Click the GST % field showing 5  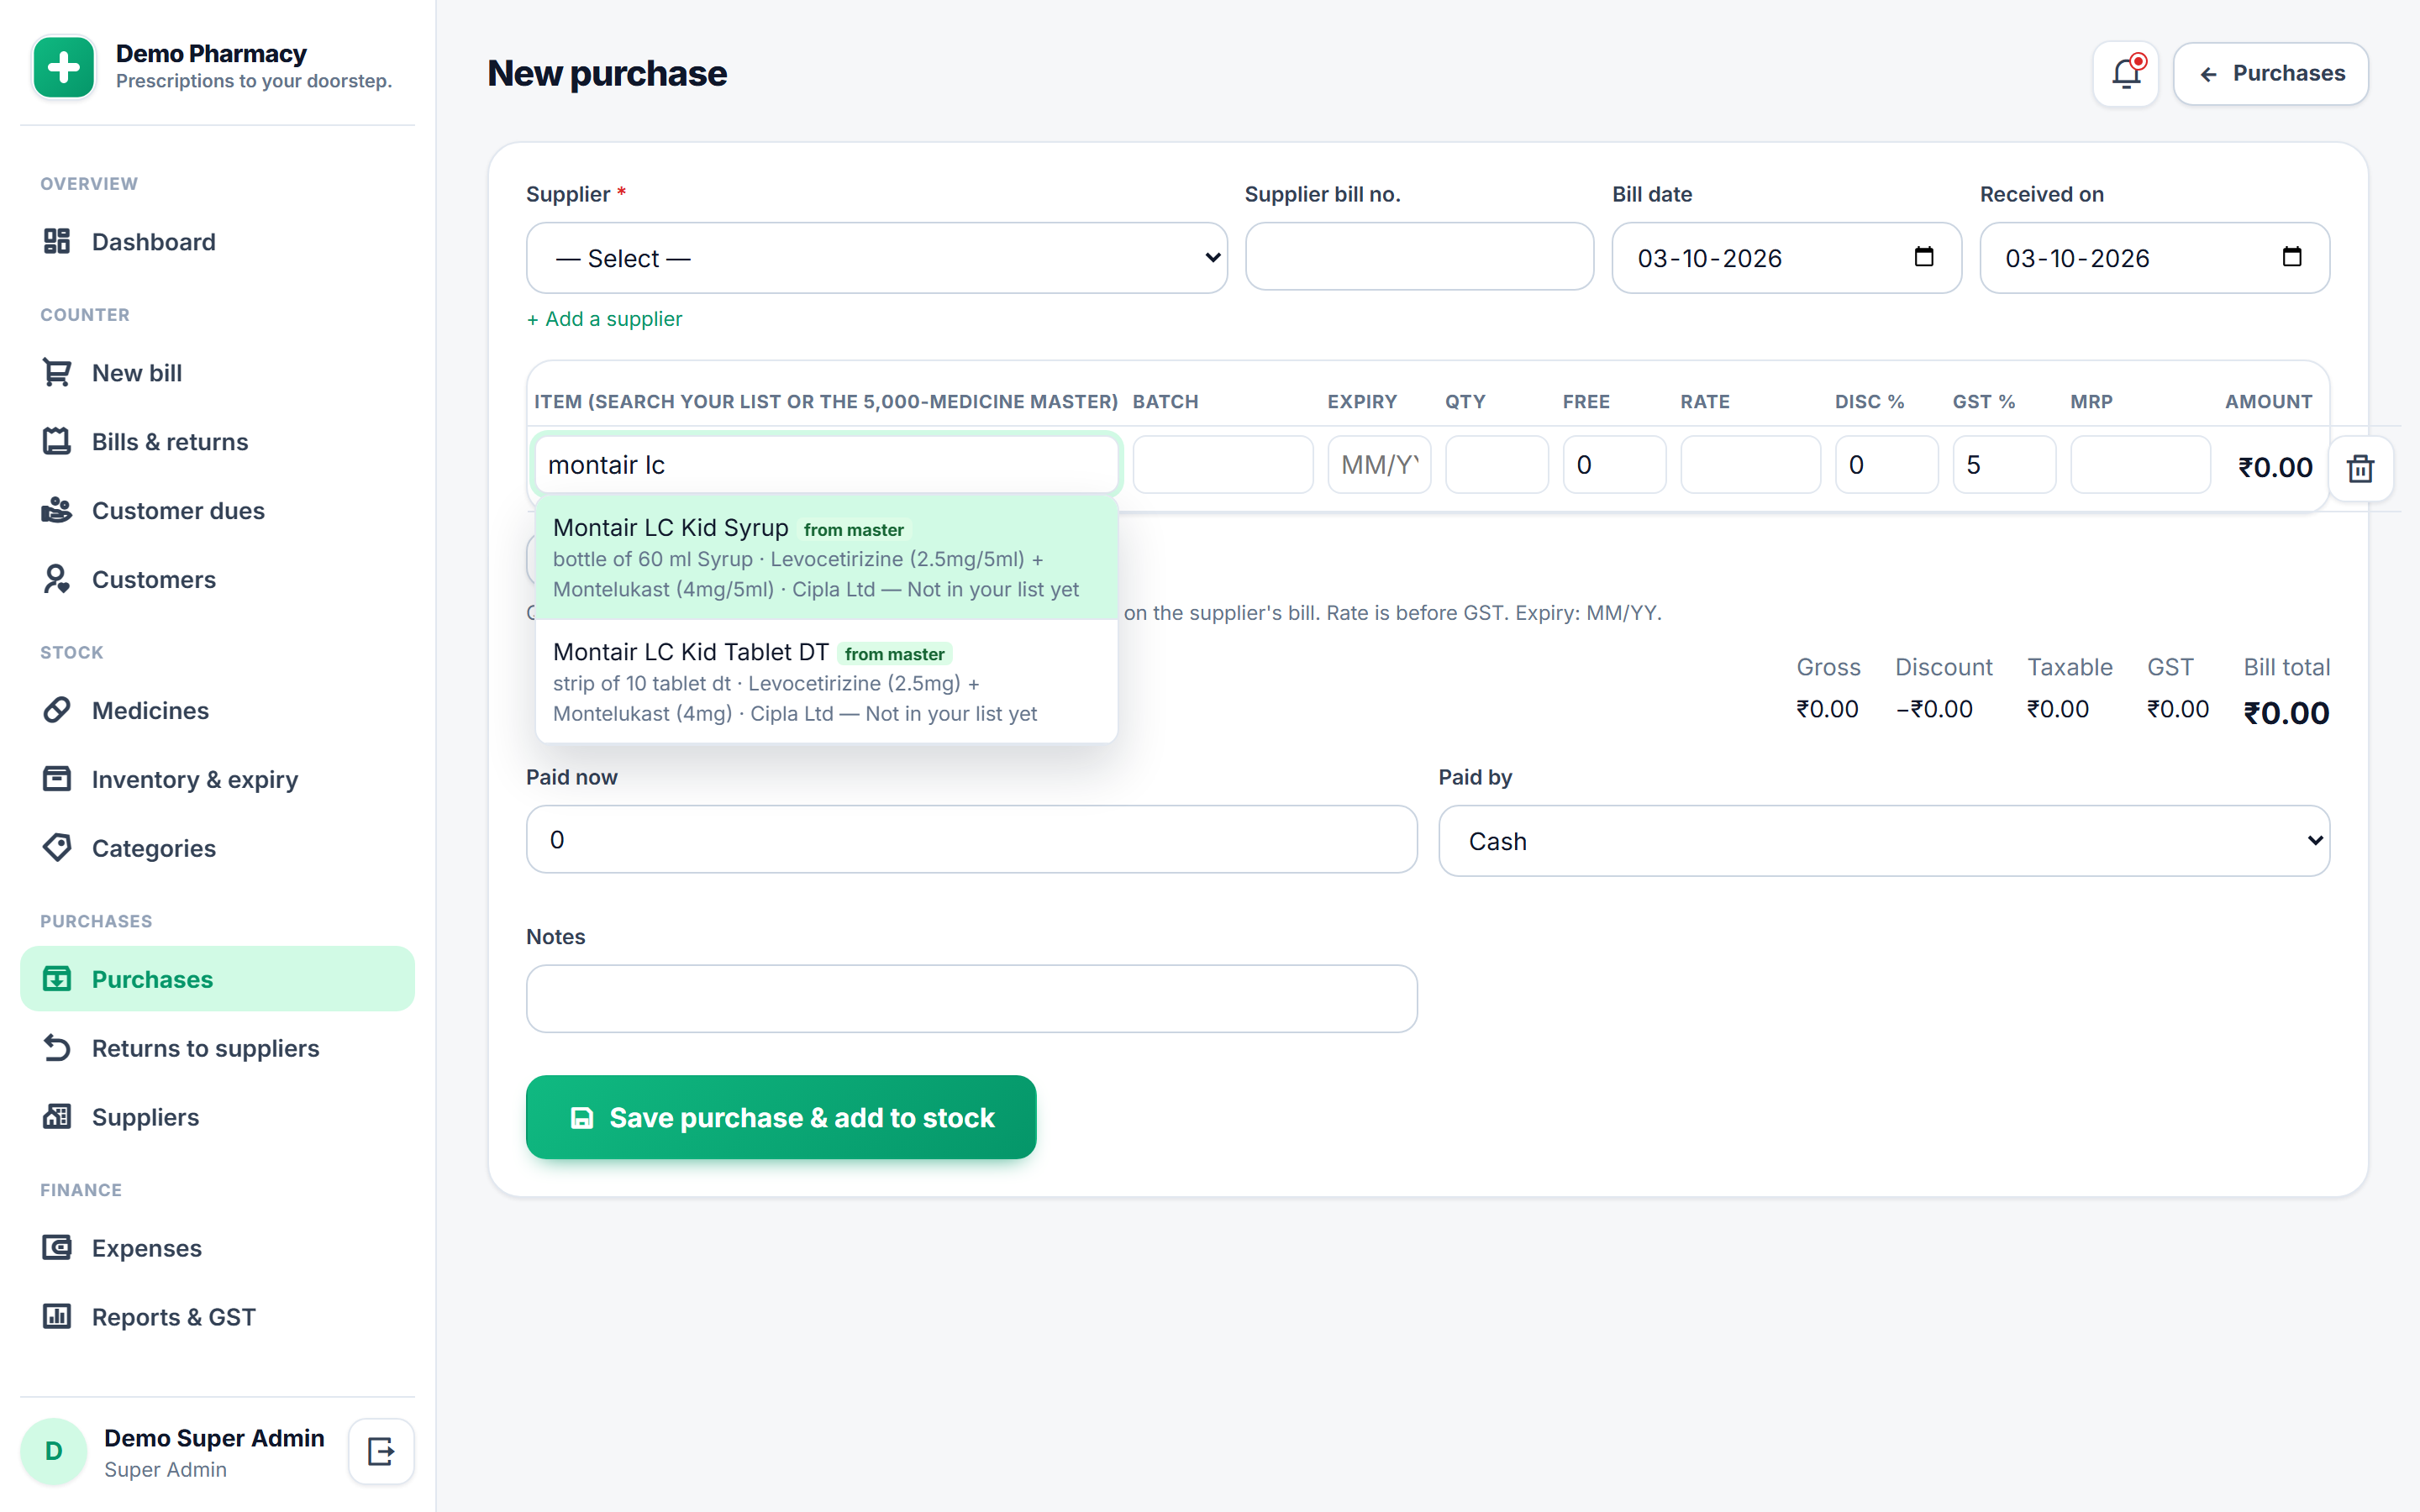(x=2004, y=465)
